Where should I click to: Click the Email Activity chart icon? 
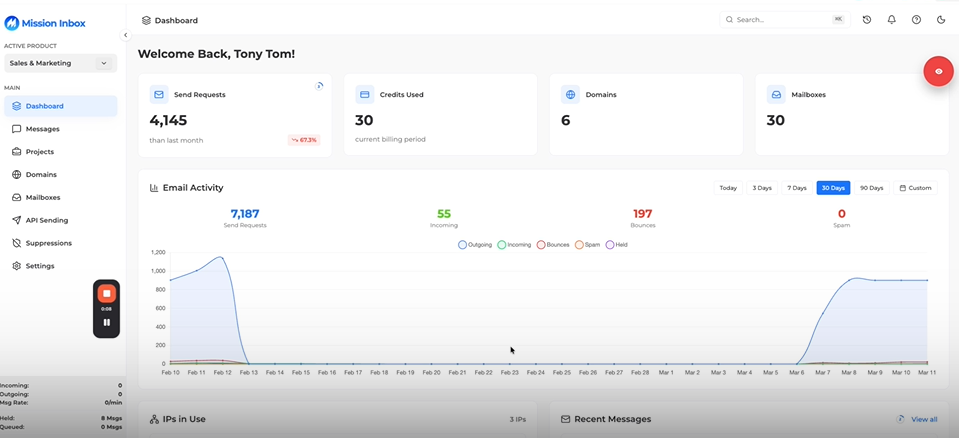pyautogui.click(x=154, y=188)
